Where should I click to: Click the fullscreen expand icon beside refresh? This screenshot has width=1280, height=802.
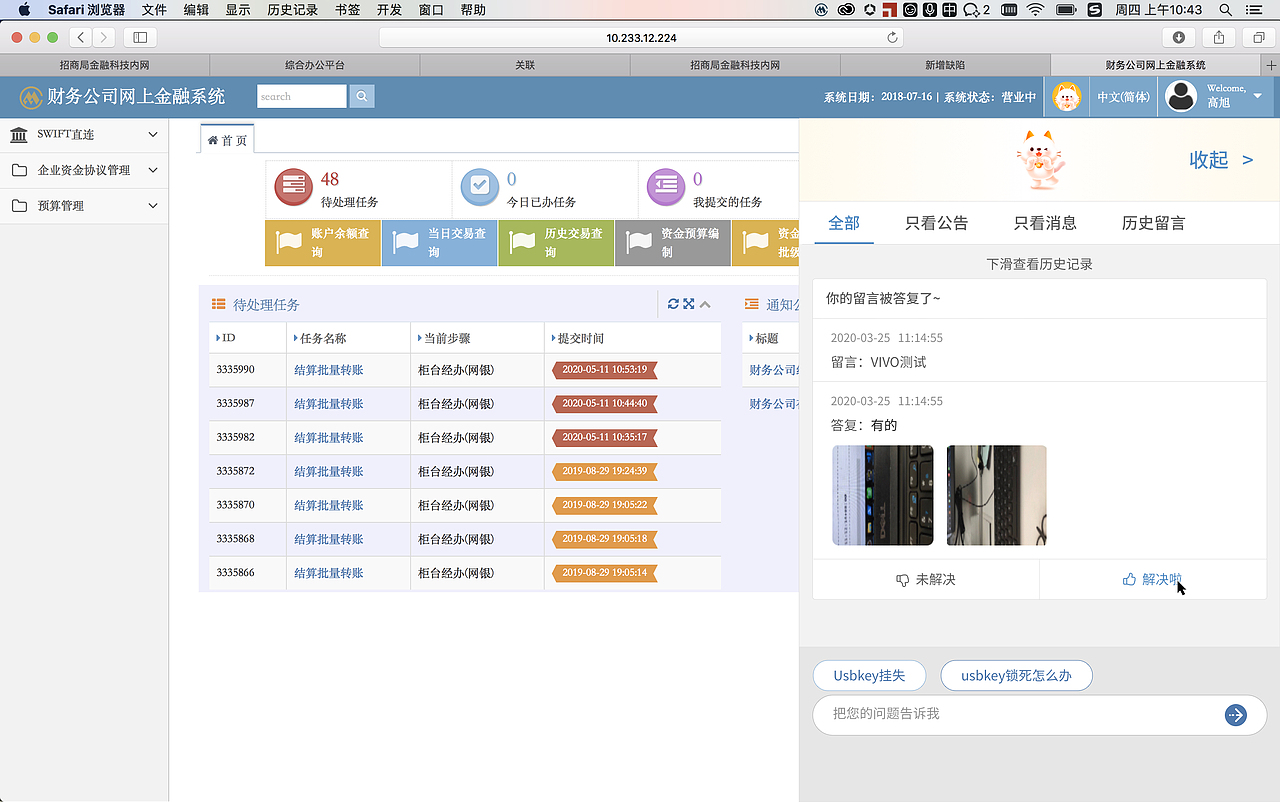[688, 304]
